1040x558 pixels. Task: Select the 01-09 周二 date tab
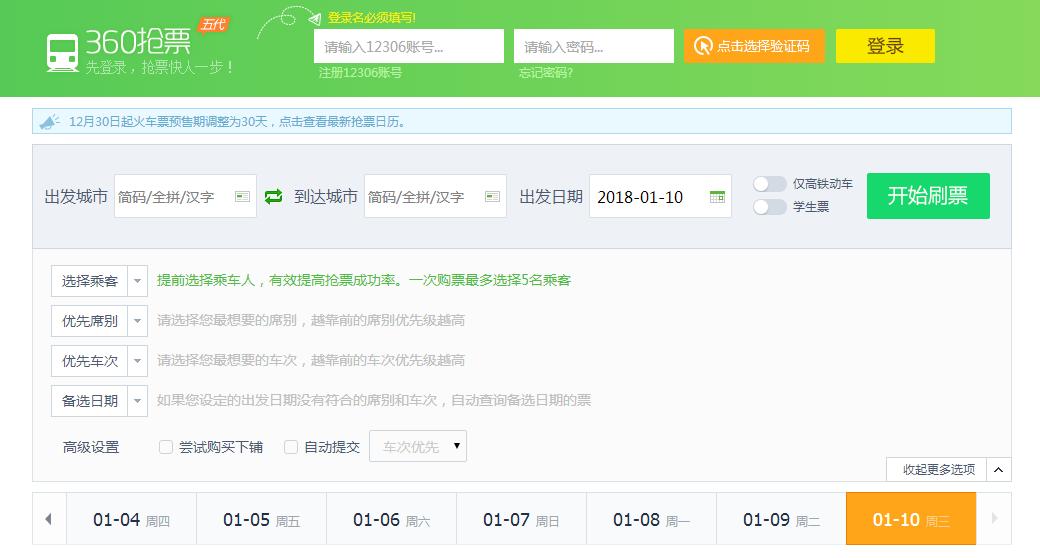pyautogui.click(x=781, y=520)
